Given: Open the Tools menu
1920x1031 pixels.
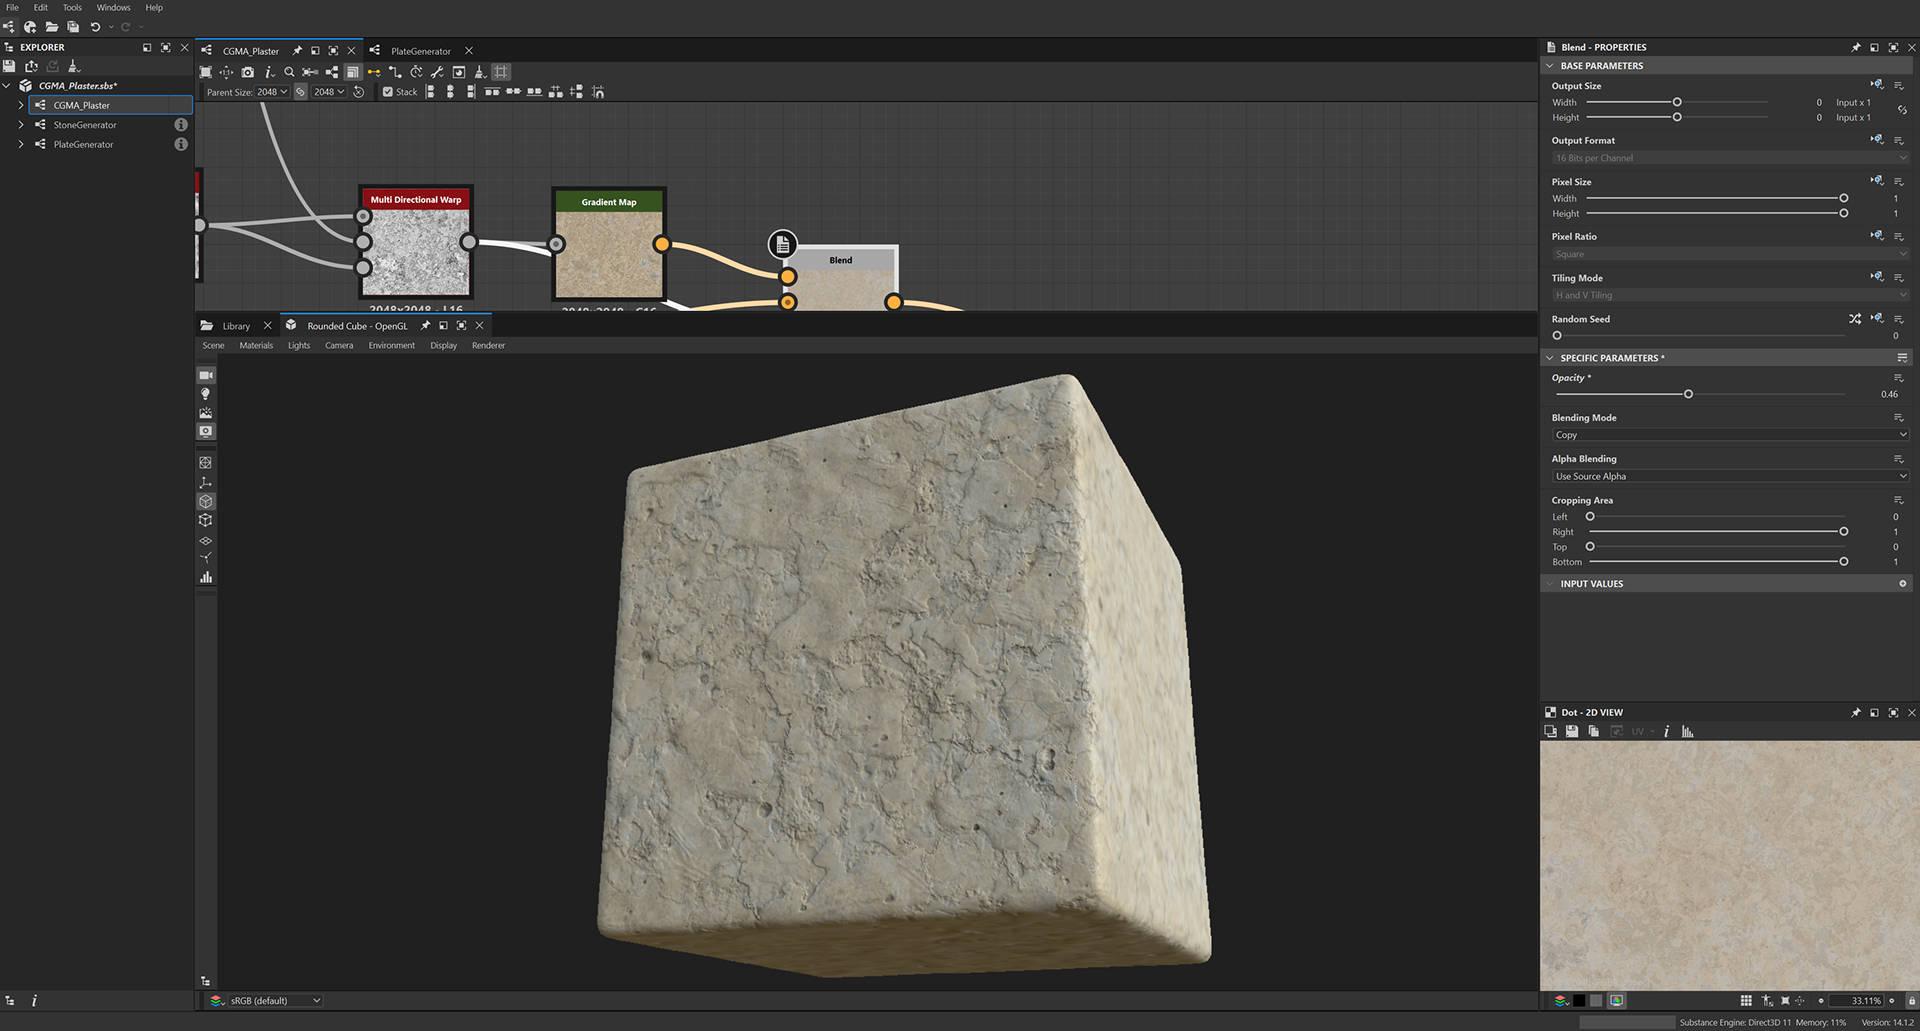Looking at the screenshot, I should point(72,7).
